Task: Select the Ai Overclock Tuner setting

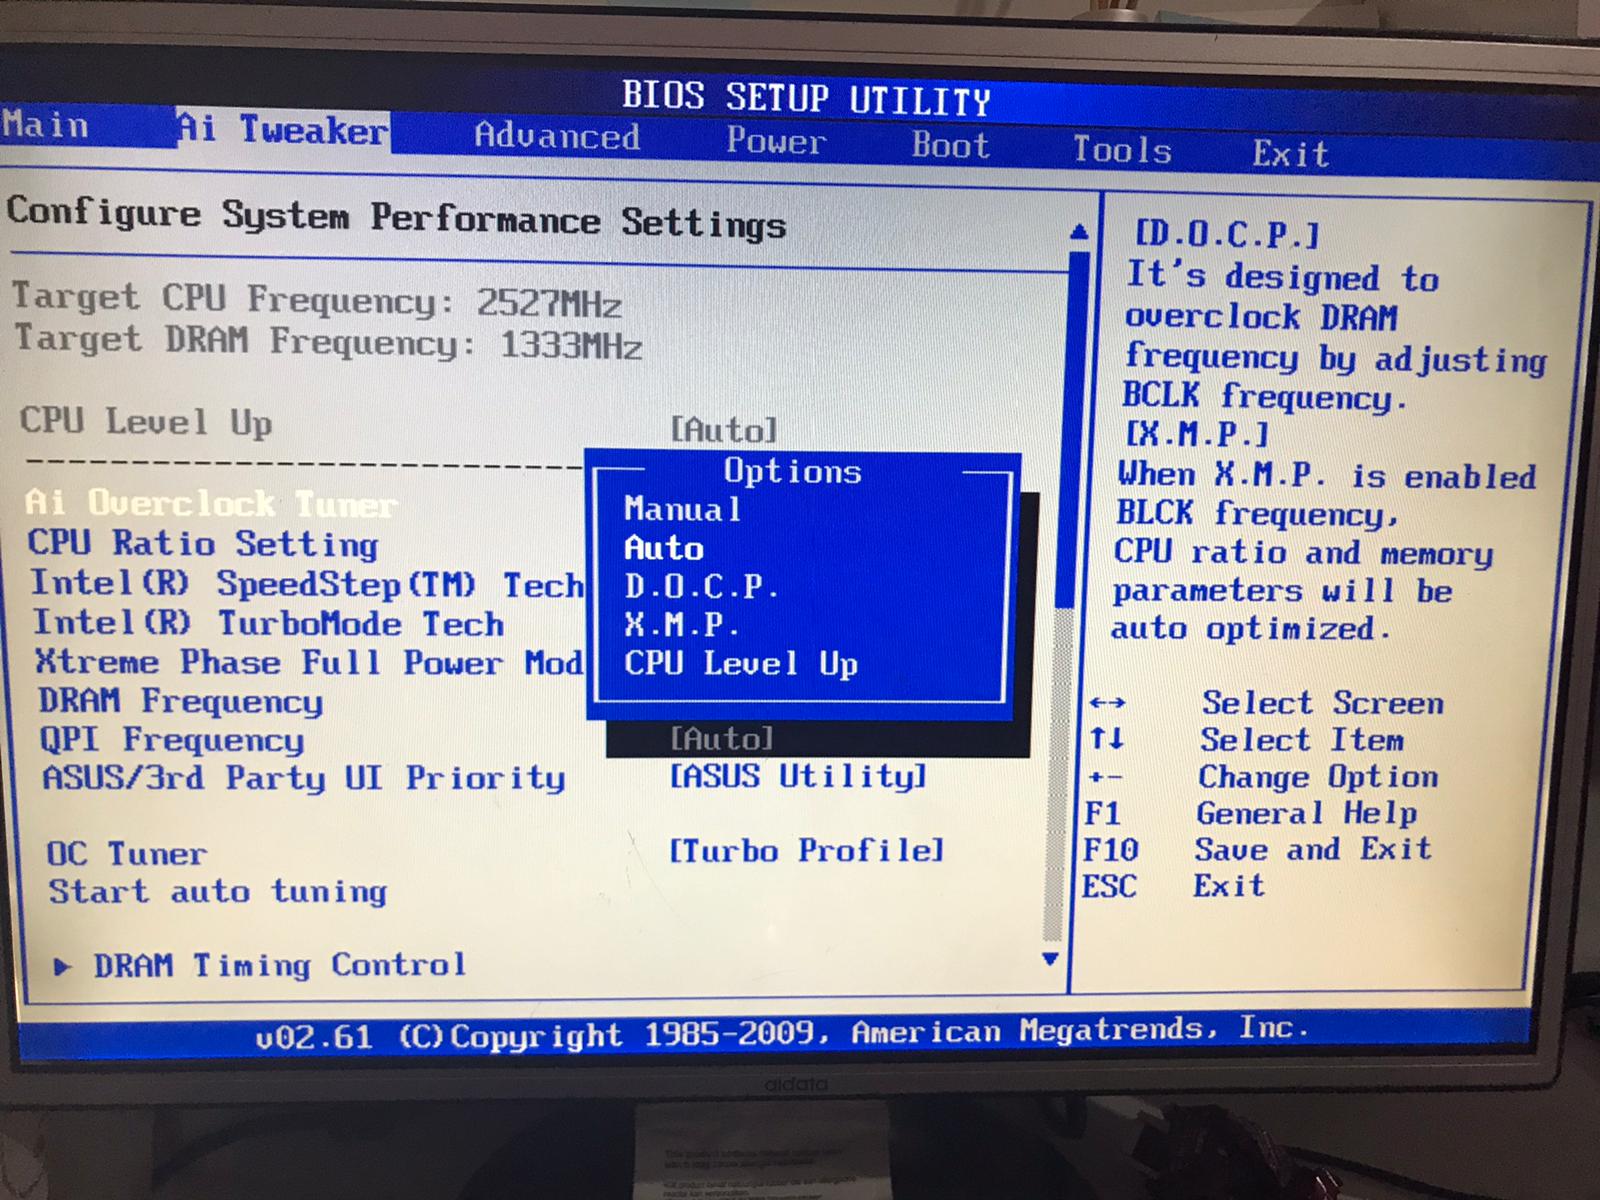Action: click(211, 503)
